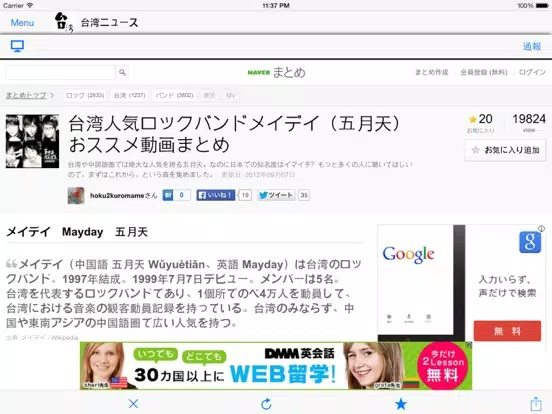Tap the X stop button in bottom toolbar
The height and width of the screenshot is (414, 552).
coord(133,403)
